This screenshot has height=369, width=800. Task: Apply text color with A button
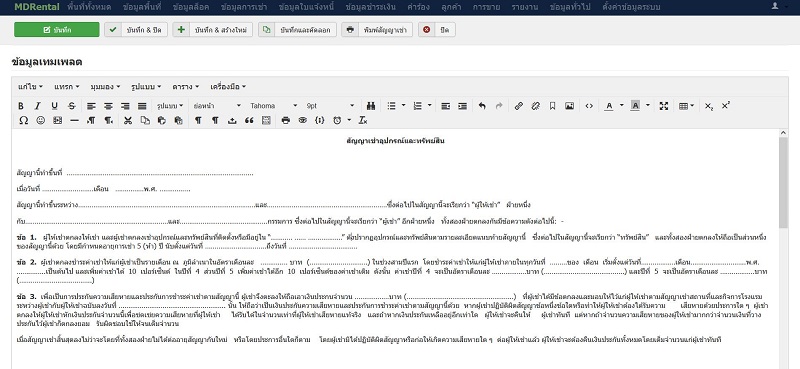[x=609, y=106]
